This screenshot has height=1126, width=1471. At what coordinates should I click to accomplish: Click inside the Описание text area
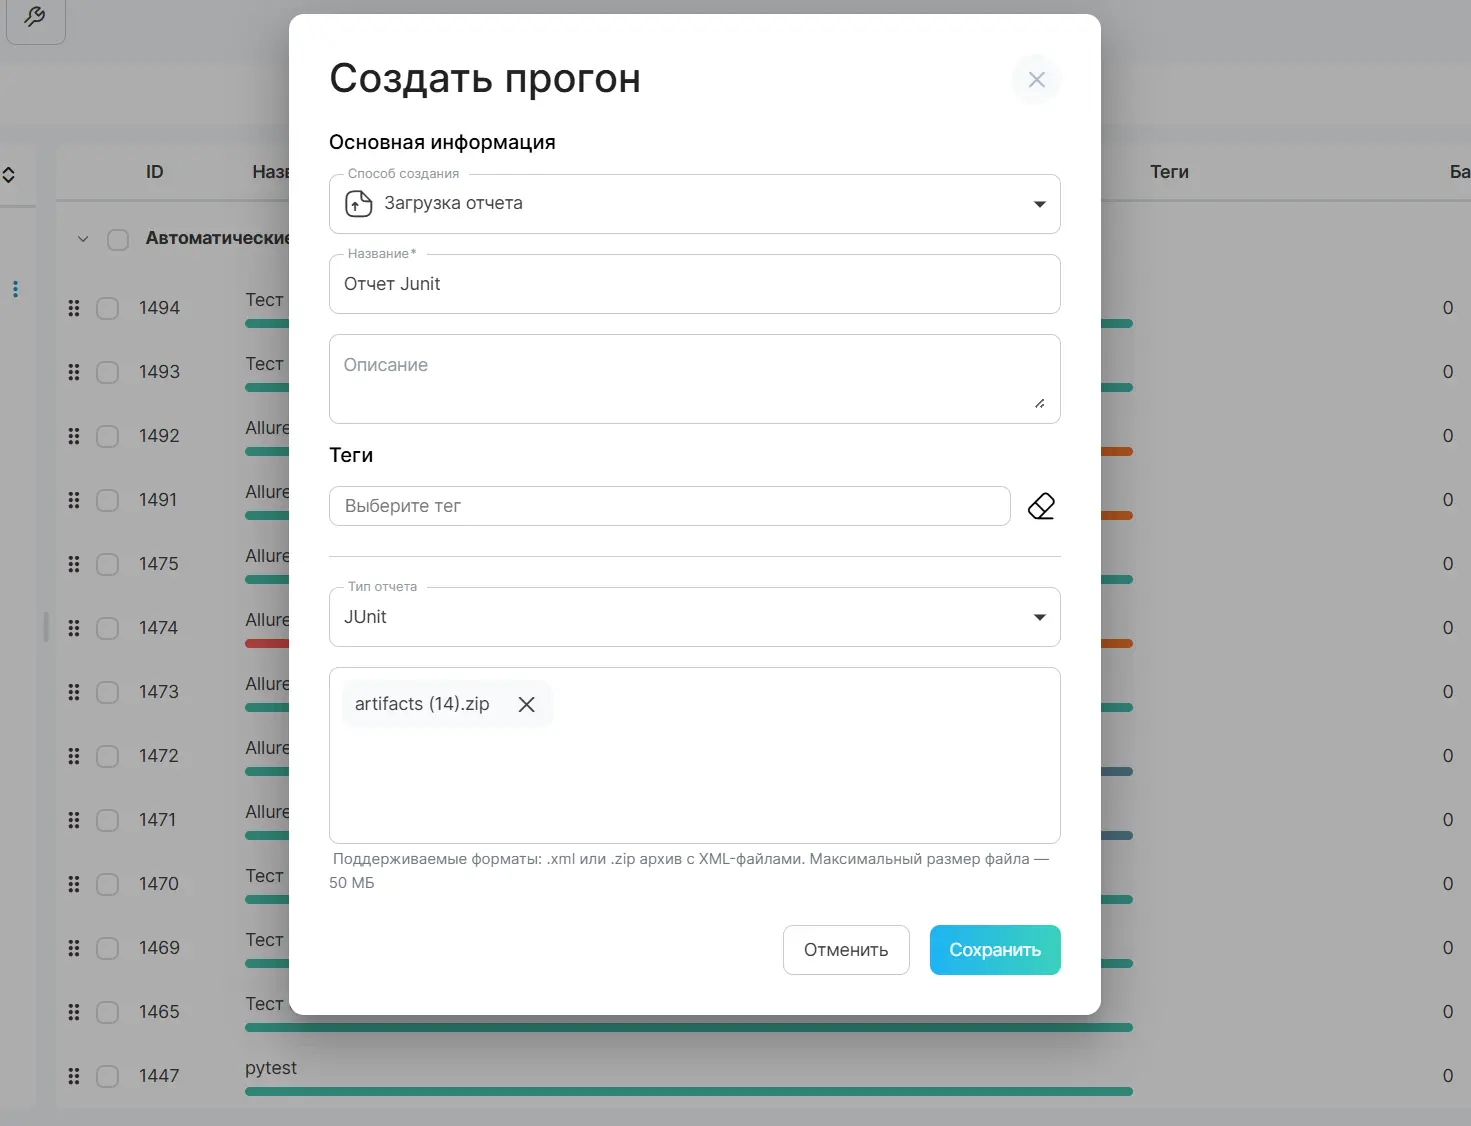point(694,379)
